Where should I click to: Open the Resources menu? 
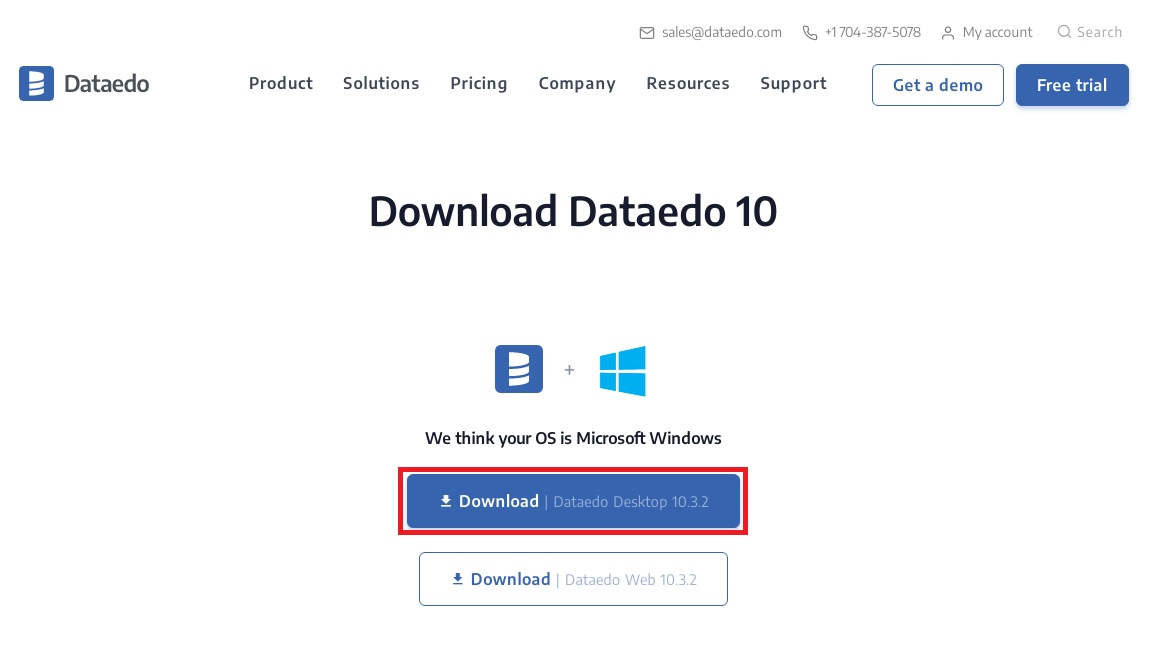[x=688, y=84]
